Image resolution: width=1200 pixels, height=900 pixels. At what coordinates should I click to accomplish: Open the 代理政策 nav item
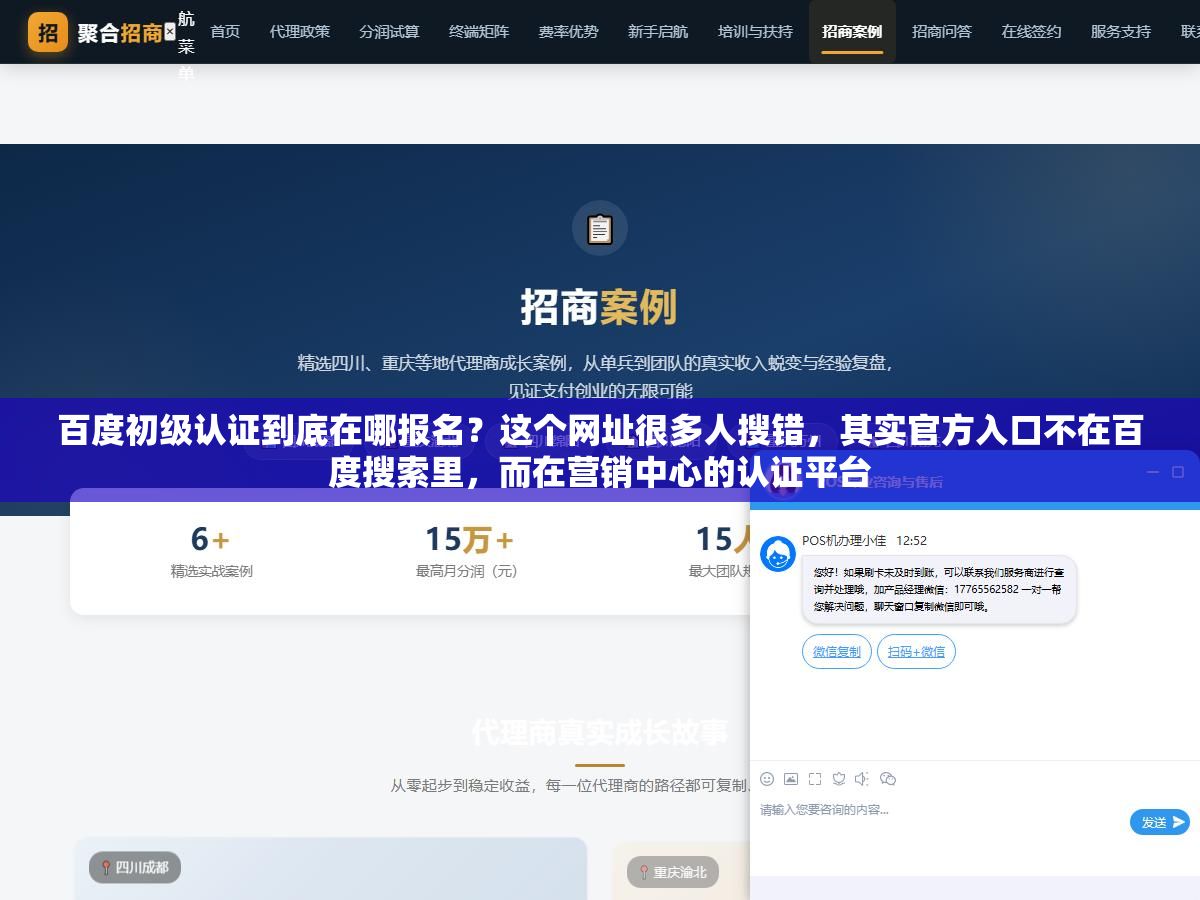[x=299, y=32]
